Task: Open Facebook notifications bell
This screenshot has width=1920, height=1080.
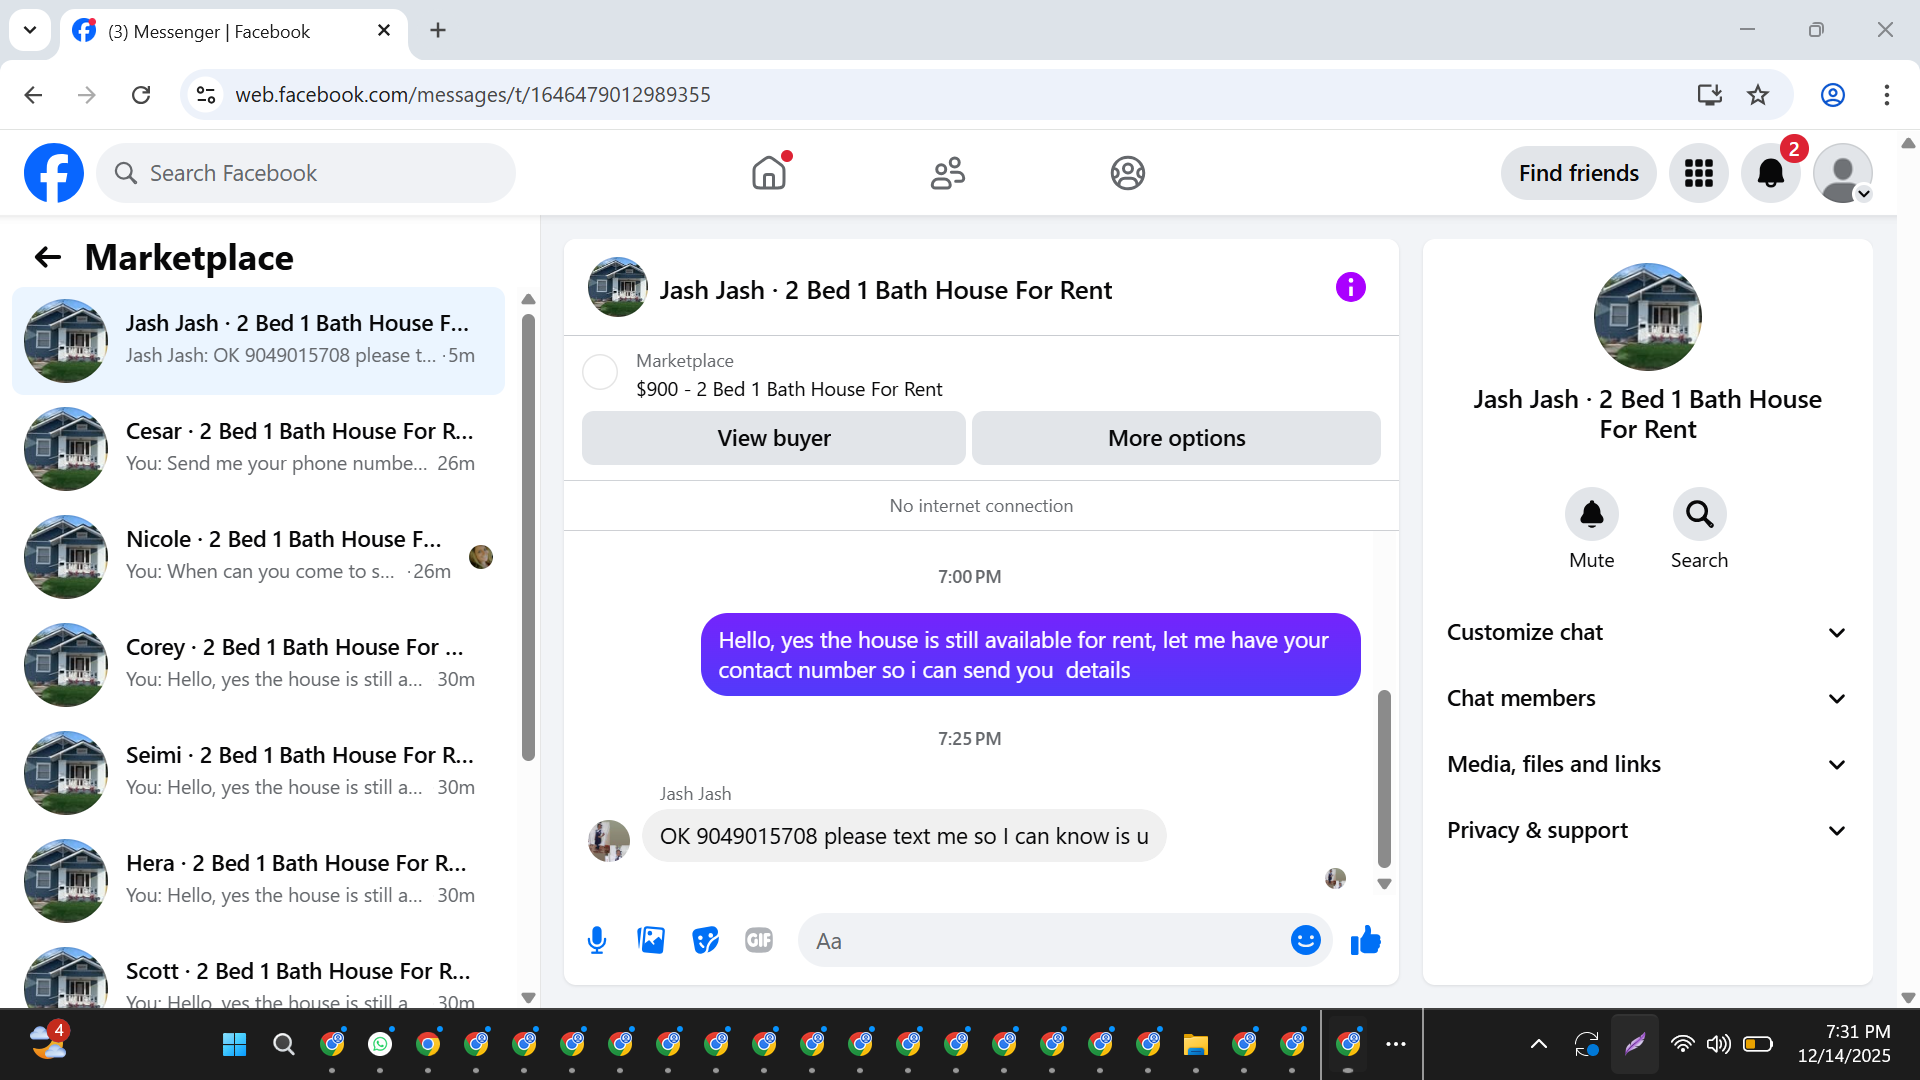Action: click(x=1770, y=174)
